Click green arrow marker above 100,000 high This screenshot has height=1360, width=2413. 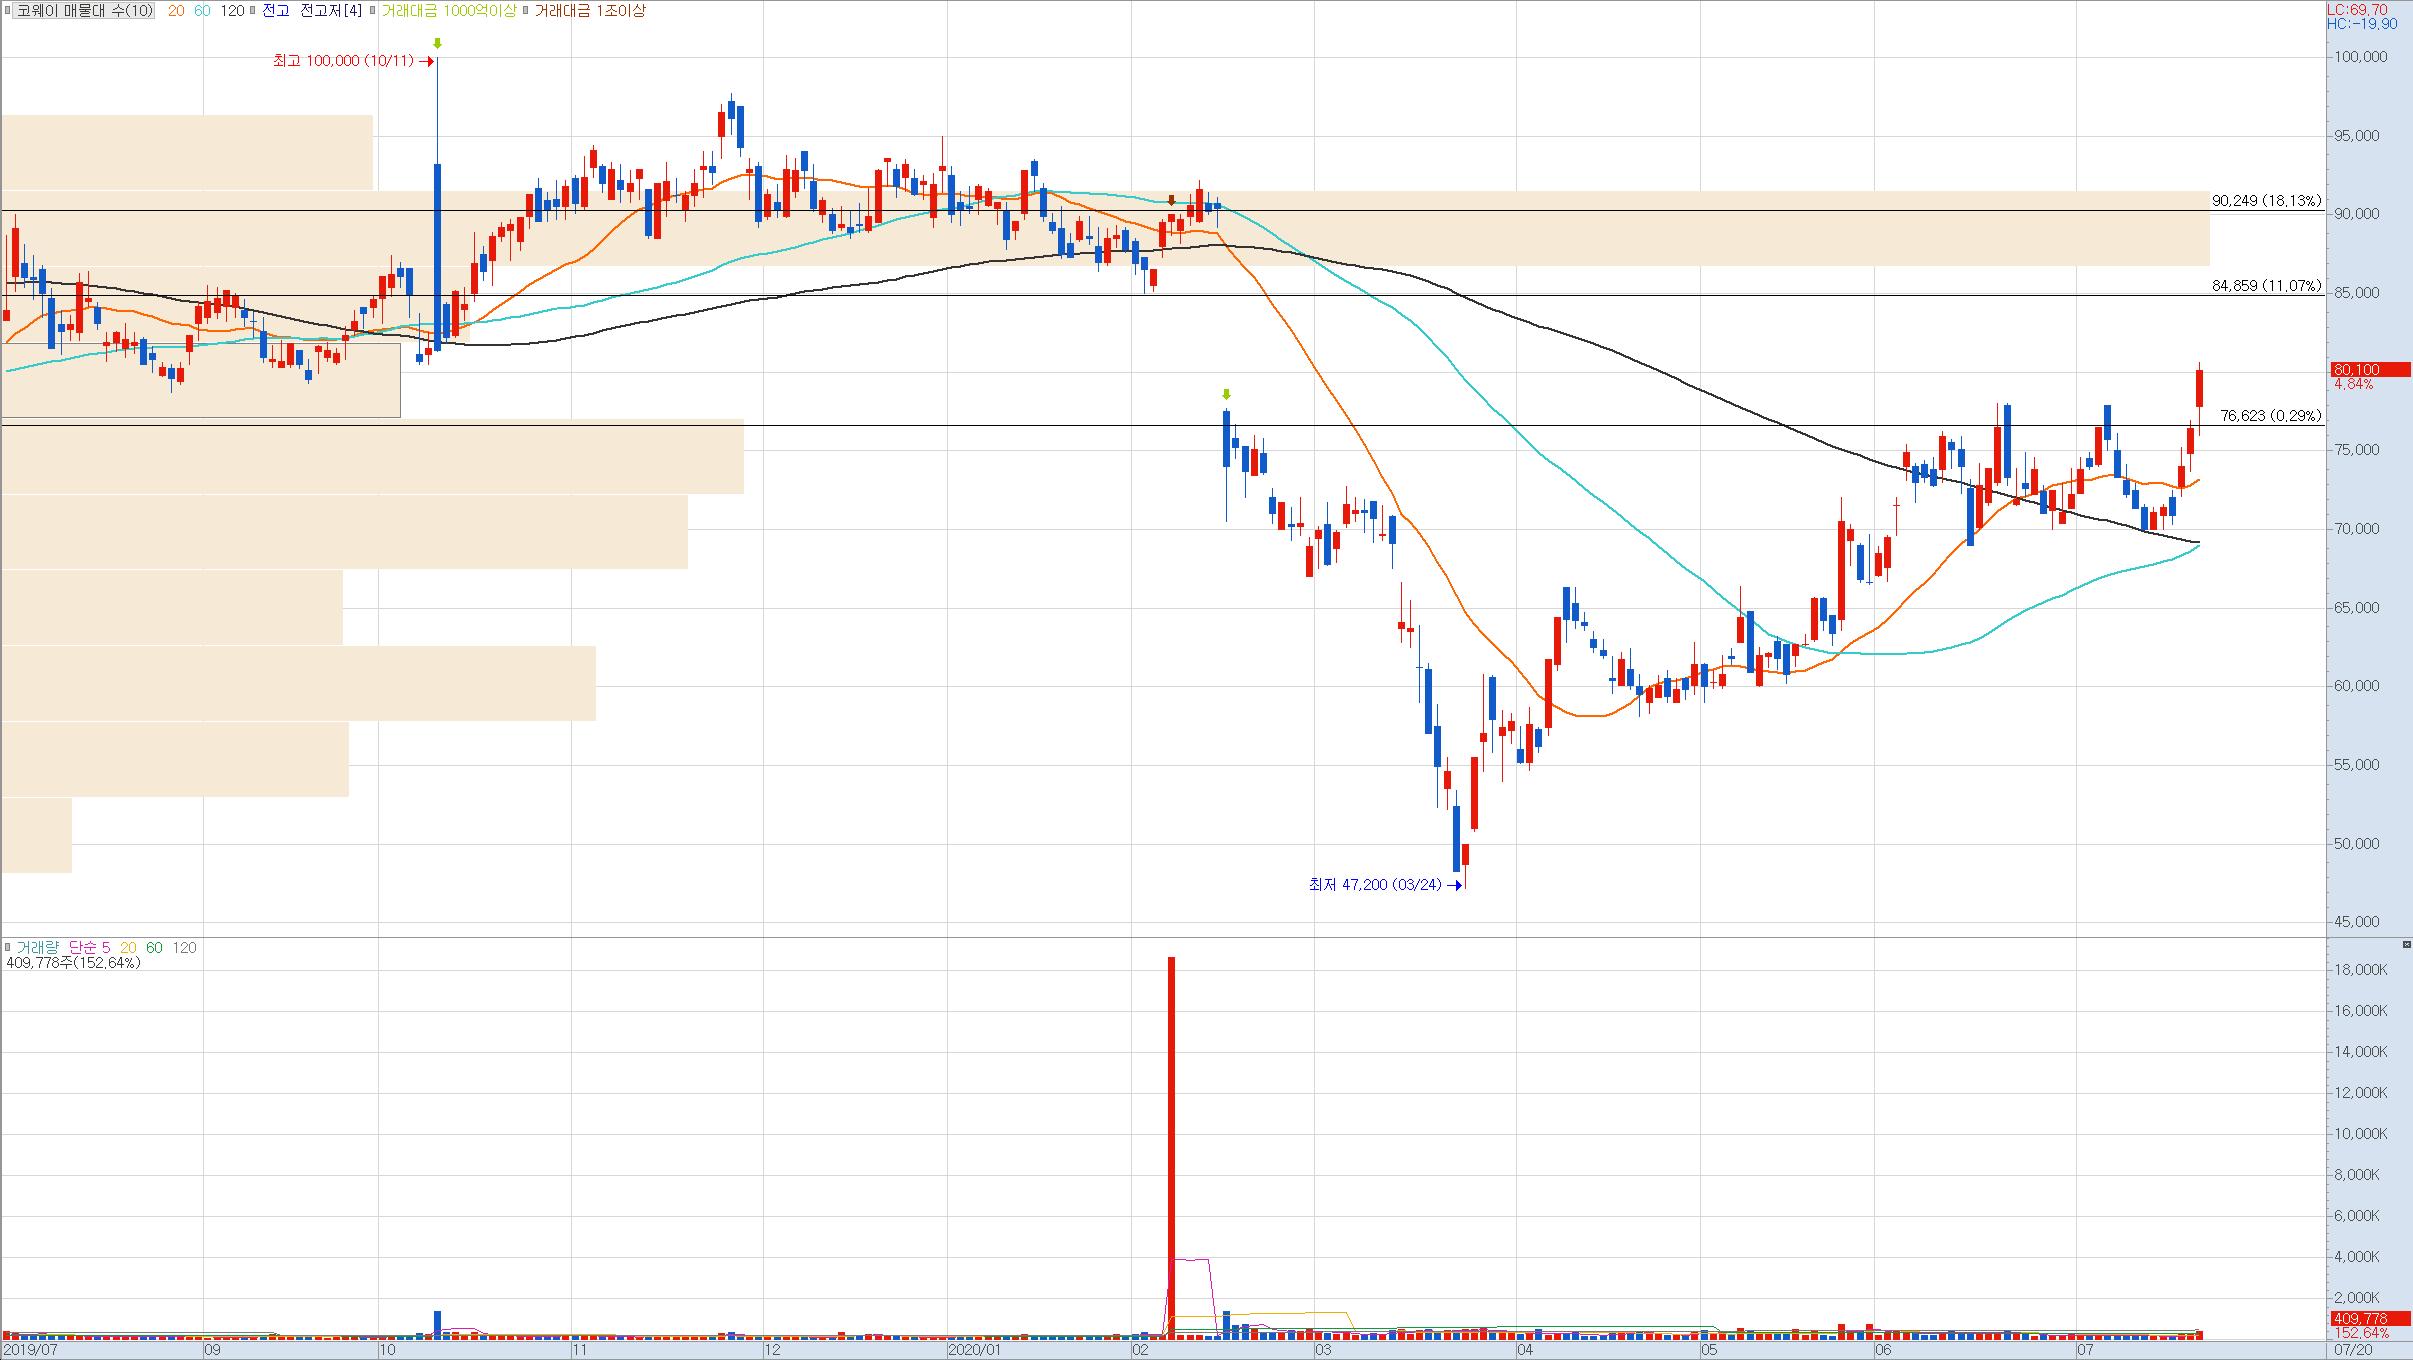[x=437, y=44]
